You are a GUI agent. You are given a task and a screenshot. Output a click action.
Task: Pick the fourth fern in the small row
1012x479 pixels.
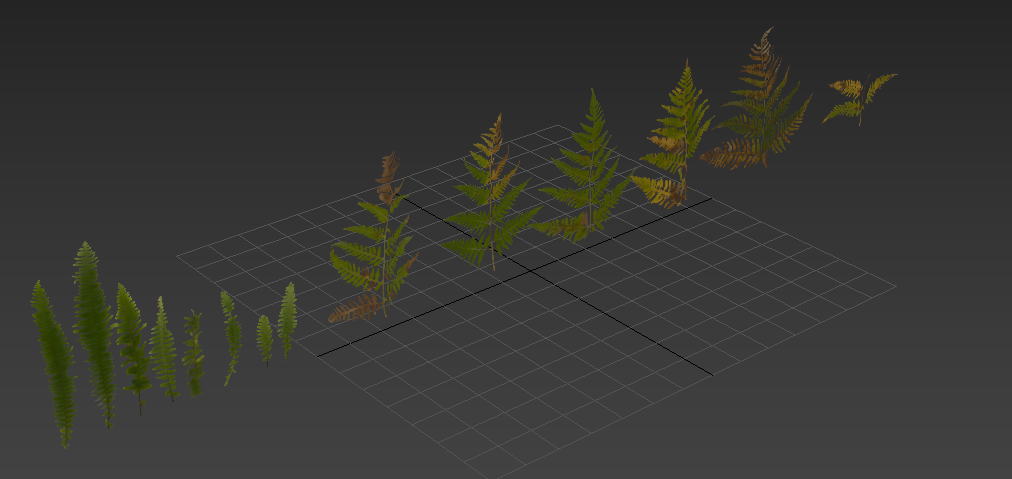pos(163,350)
